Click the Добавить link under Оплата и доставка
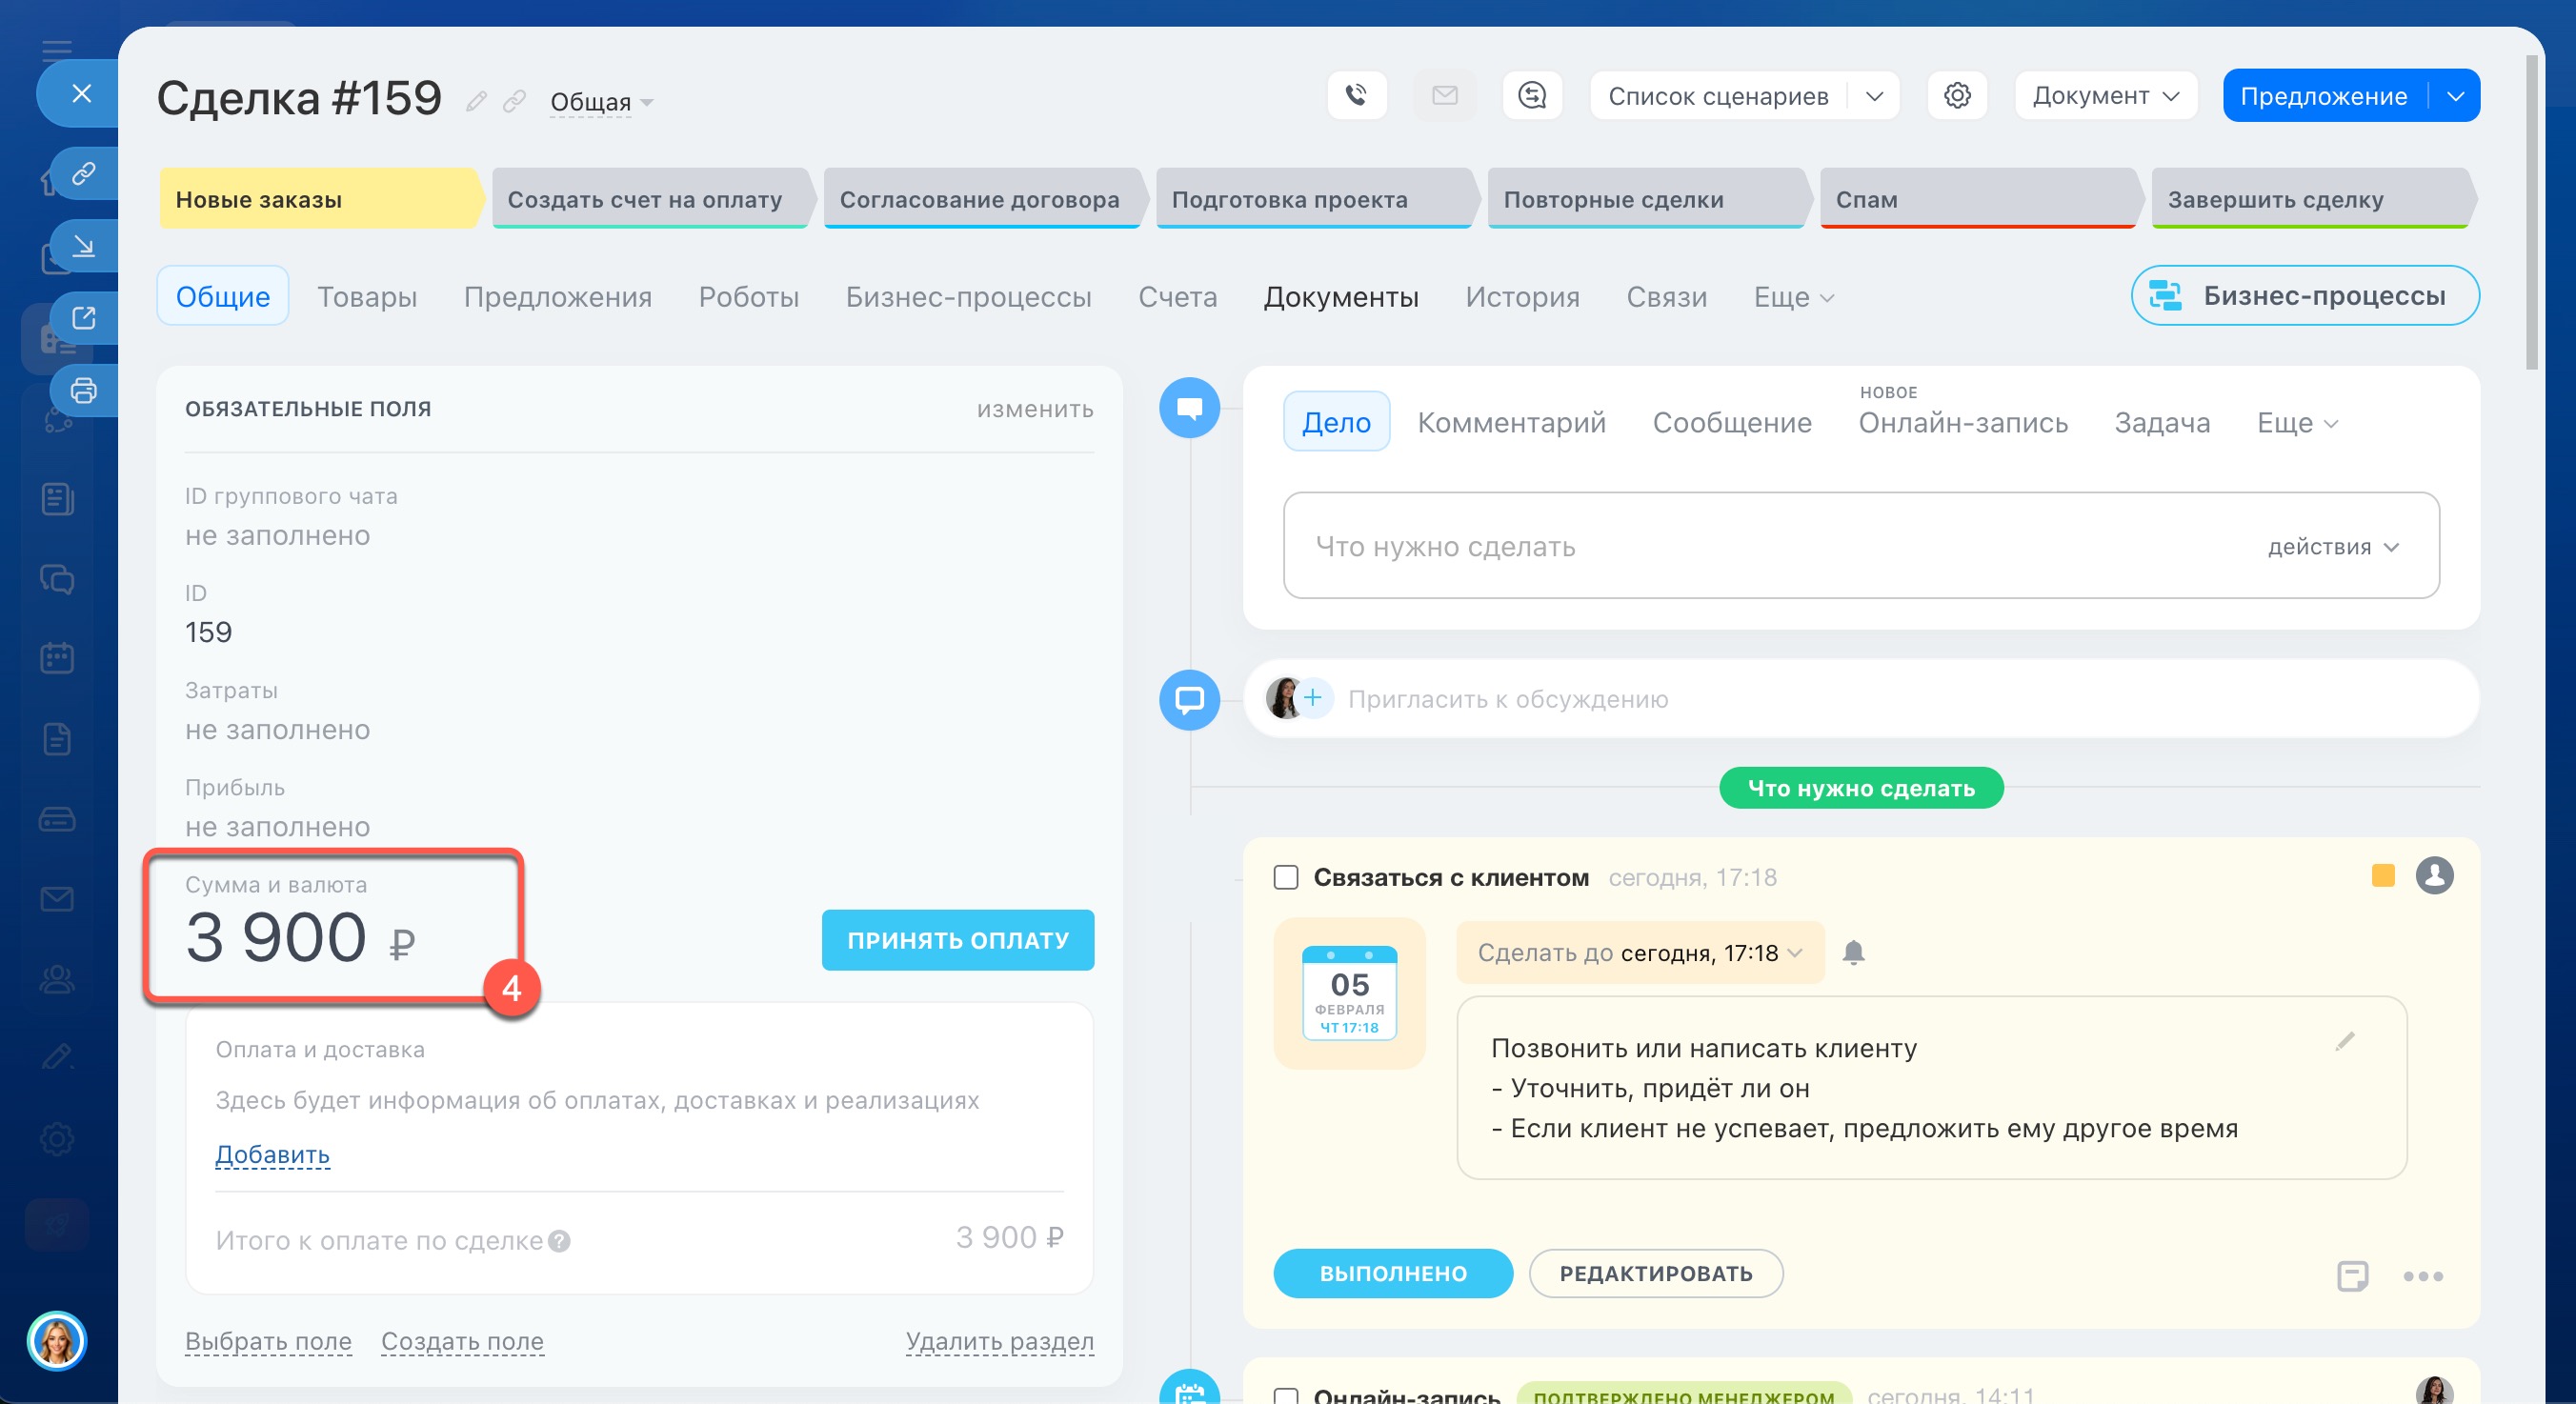 click(272, 1154)
